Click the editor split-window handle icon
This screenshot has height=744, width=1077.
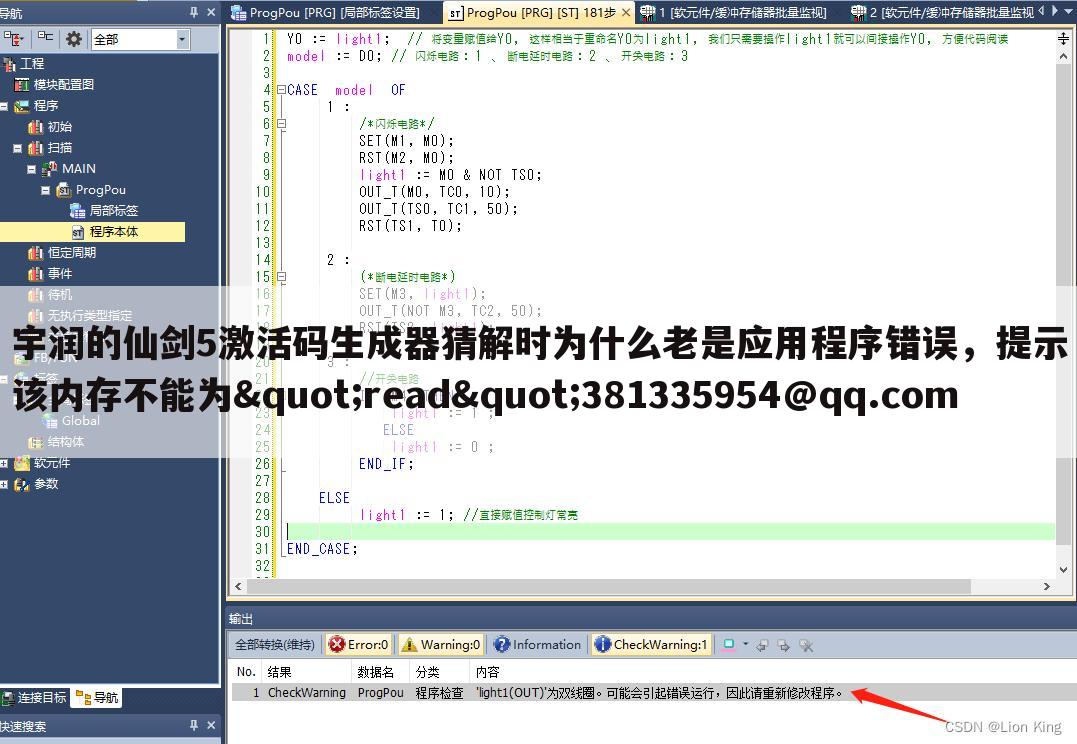pyautogui.click(x=1063, y=39)
